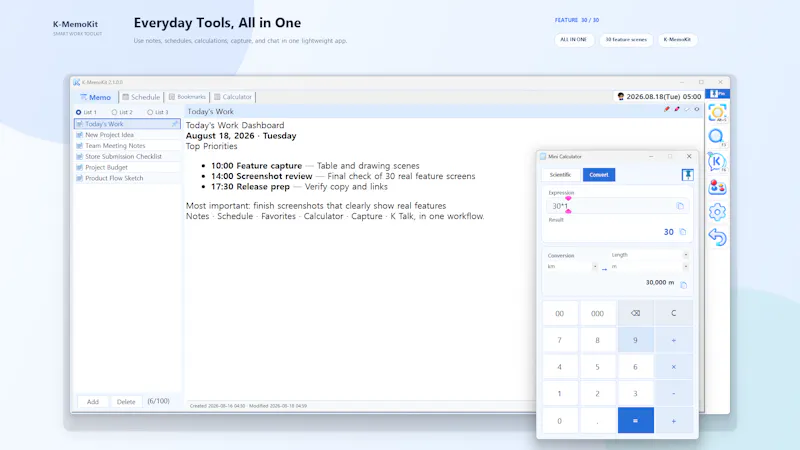Click the 9 key on the calculator

[635, 340]
